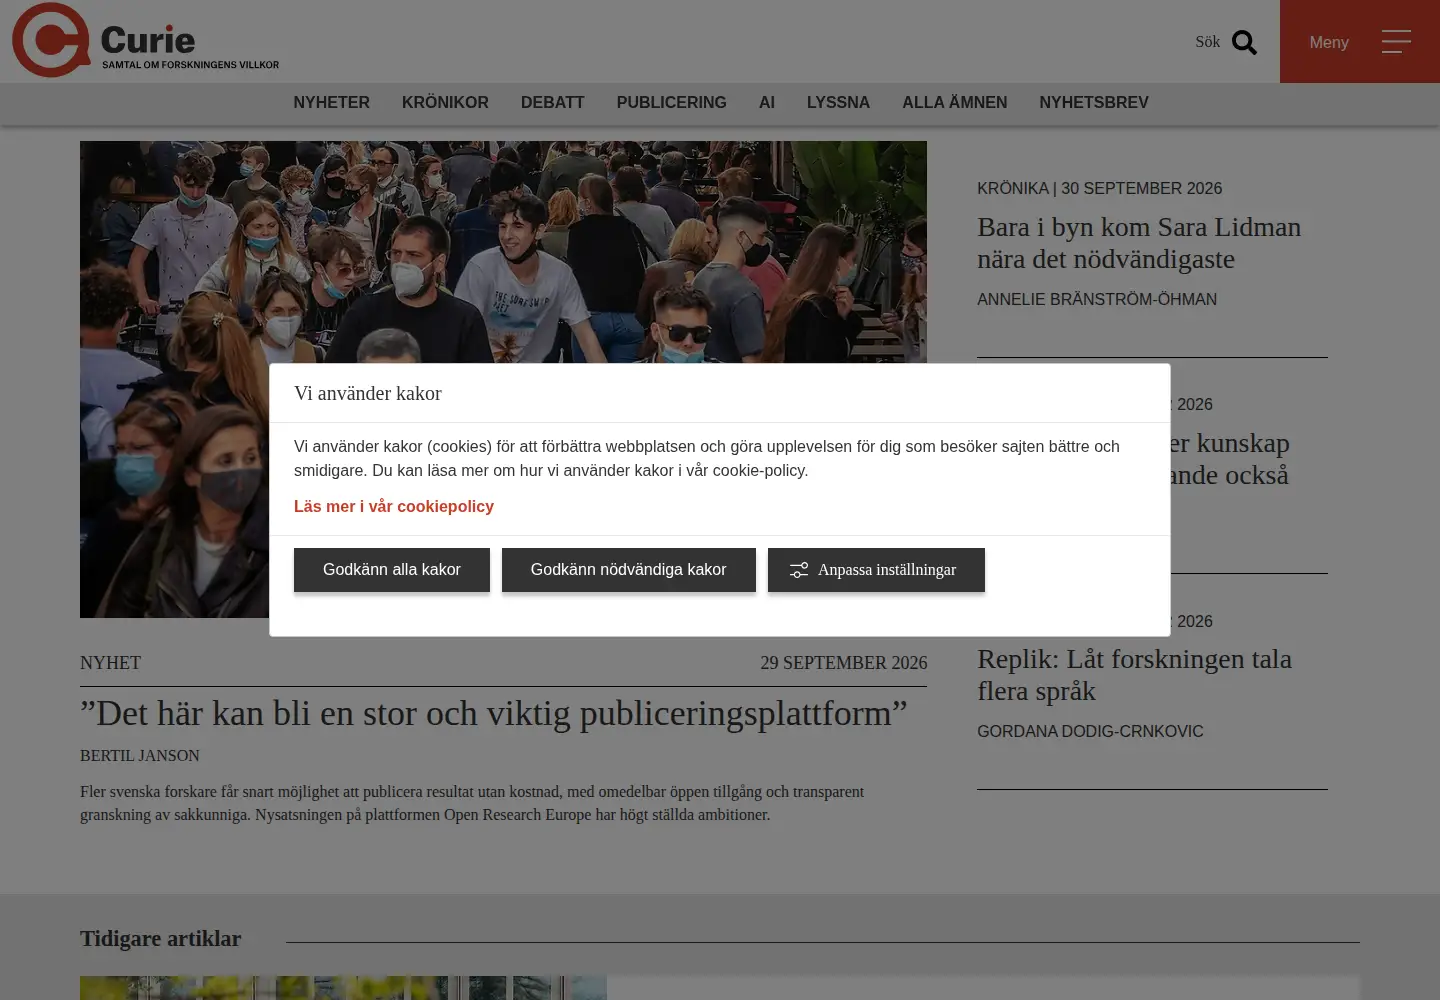The image size is (1440, 1000).
Task: Open the NYHETSBREV page
Action: 1094,103
